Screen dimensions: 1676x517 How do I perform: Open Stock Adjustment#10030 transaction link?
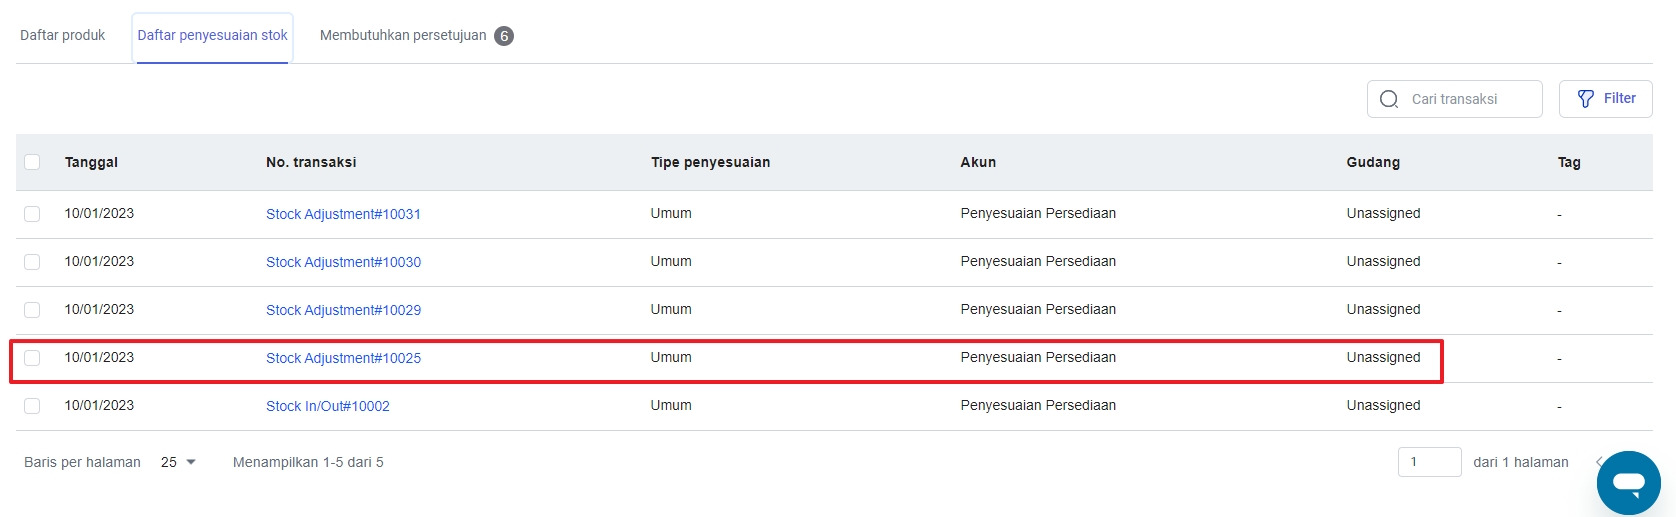tap(343, 262)
